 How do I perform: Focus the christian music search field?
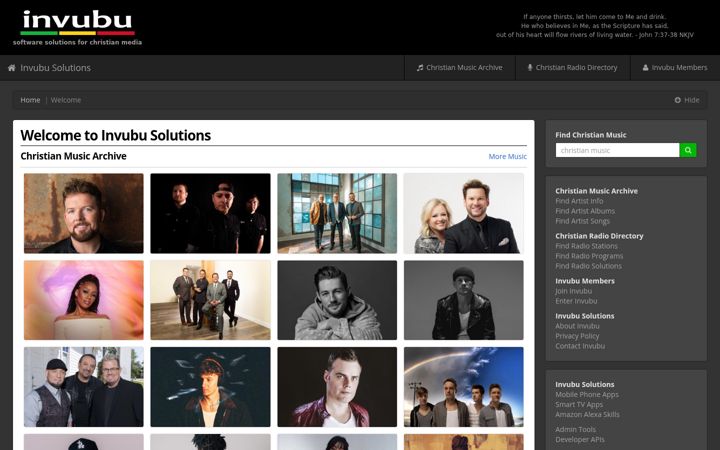point(617,150)
